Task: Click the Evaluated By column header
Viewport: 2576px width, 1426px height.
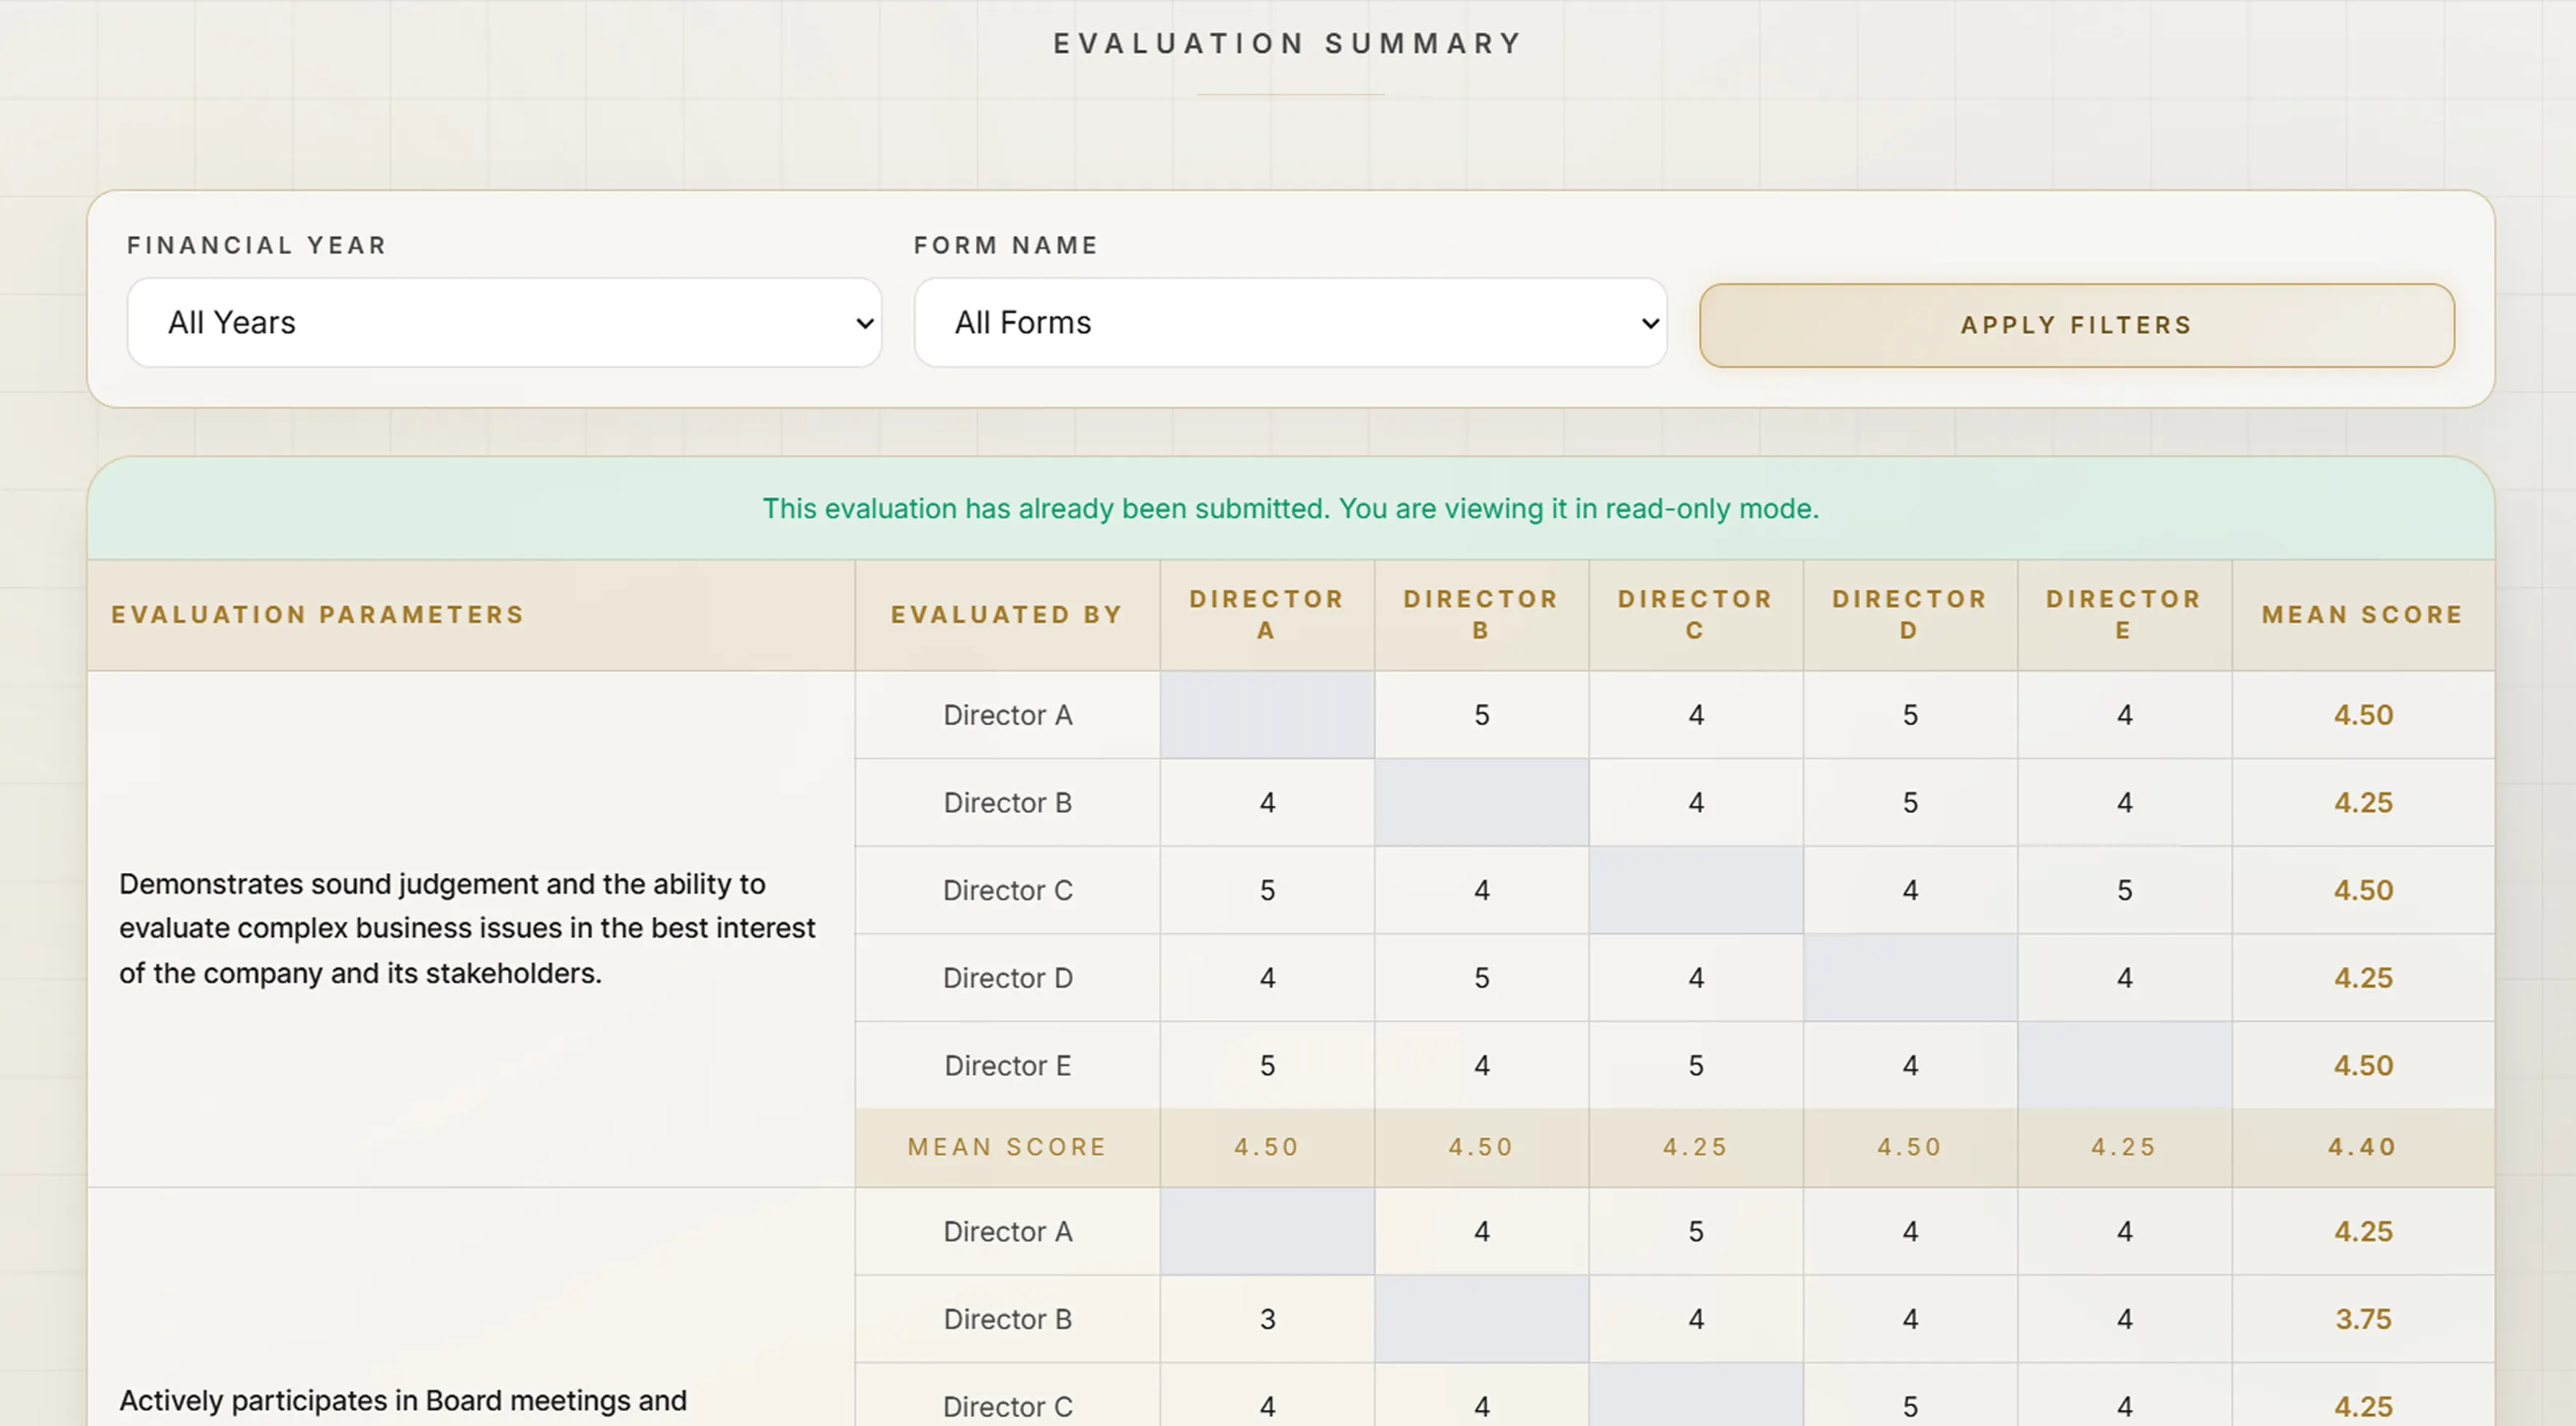Action: click(1007, 614)
